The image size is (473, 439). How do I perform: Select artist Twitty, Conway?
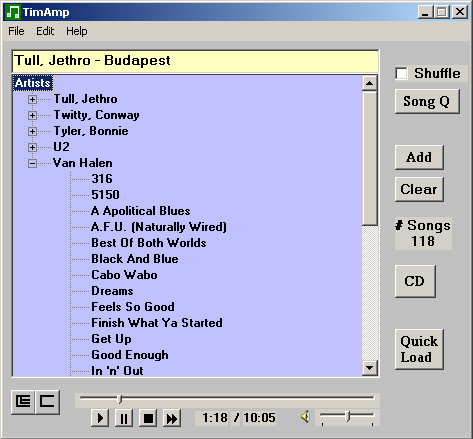point(96,115)
